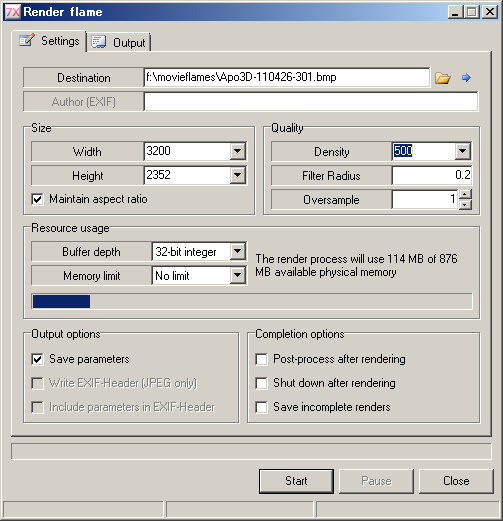503x521 pixels.
Task: Increase Oversample with the up arrow
Action: (465, 194)
